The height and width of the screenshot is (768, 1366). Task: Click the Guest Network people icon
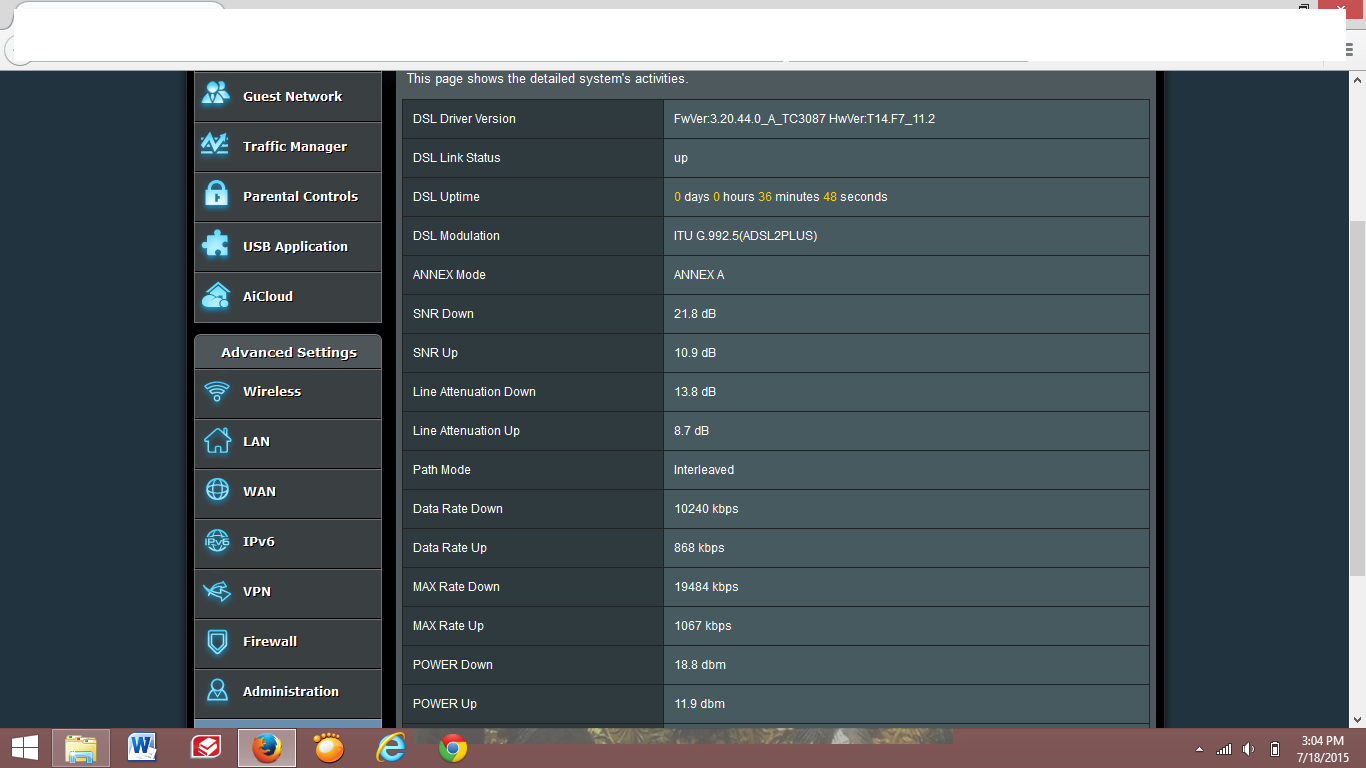pos(216,95)
